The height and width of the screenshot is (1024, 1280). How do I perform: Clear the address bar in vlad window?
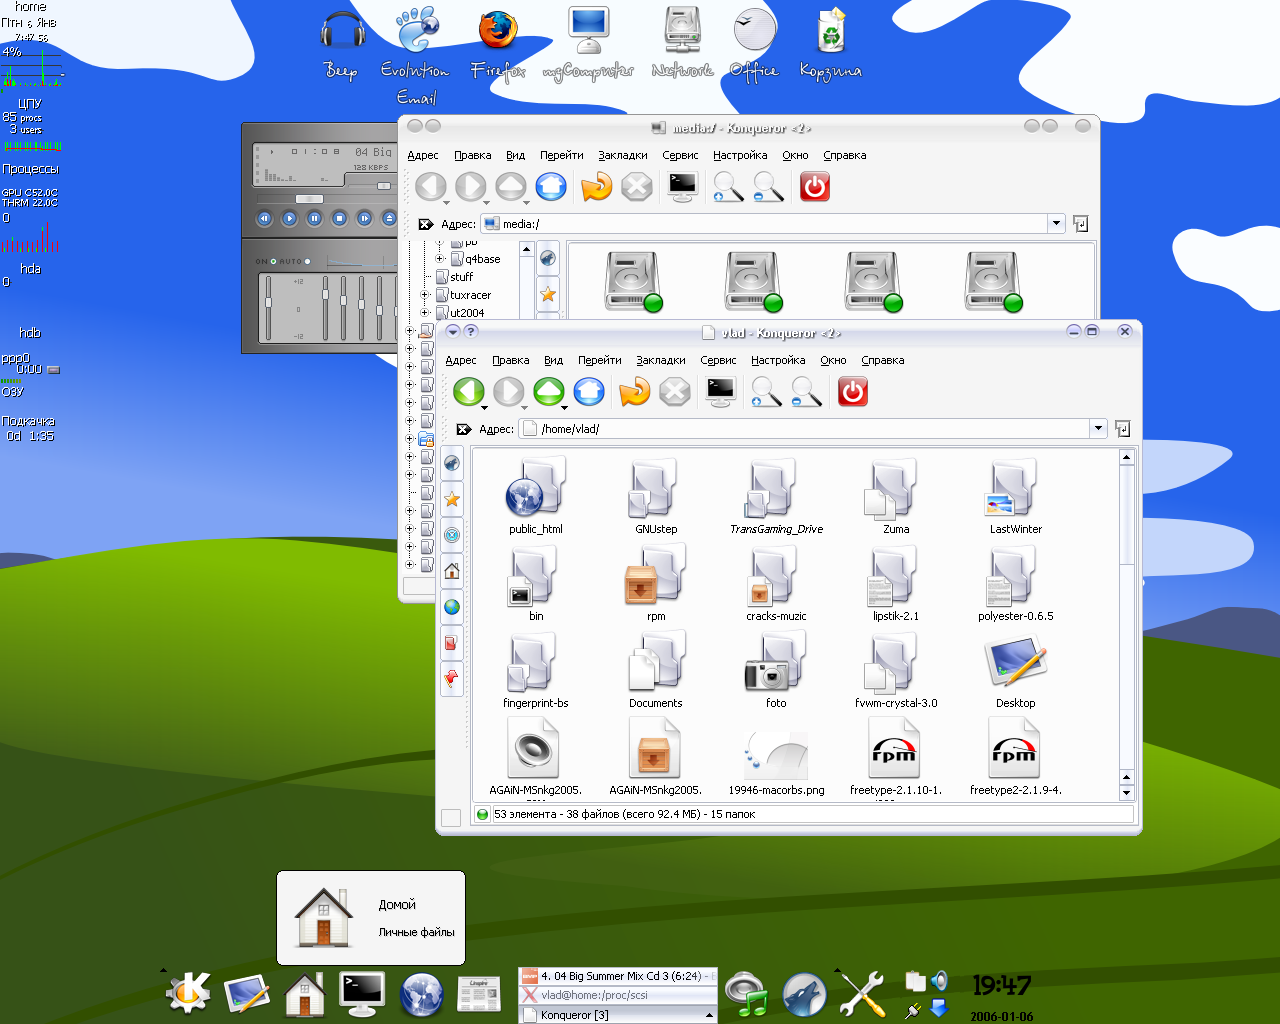(x=463, y=429)
